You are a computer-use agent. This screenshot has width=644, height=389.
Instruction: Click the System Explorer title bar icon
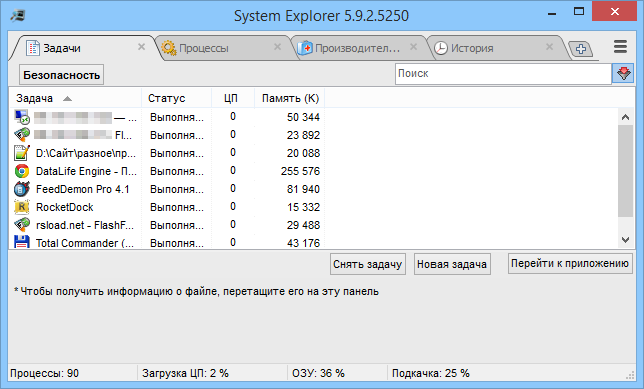pyautogui.click(x=18, y=15)
